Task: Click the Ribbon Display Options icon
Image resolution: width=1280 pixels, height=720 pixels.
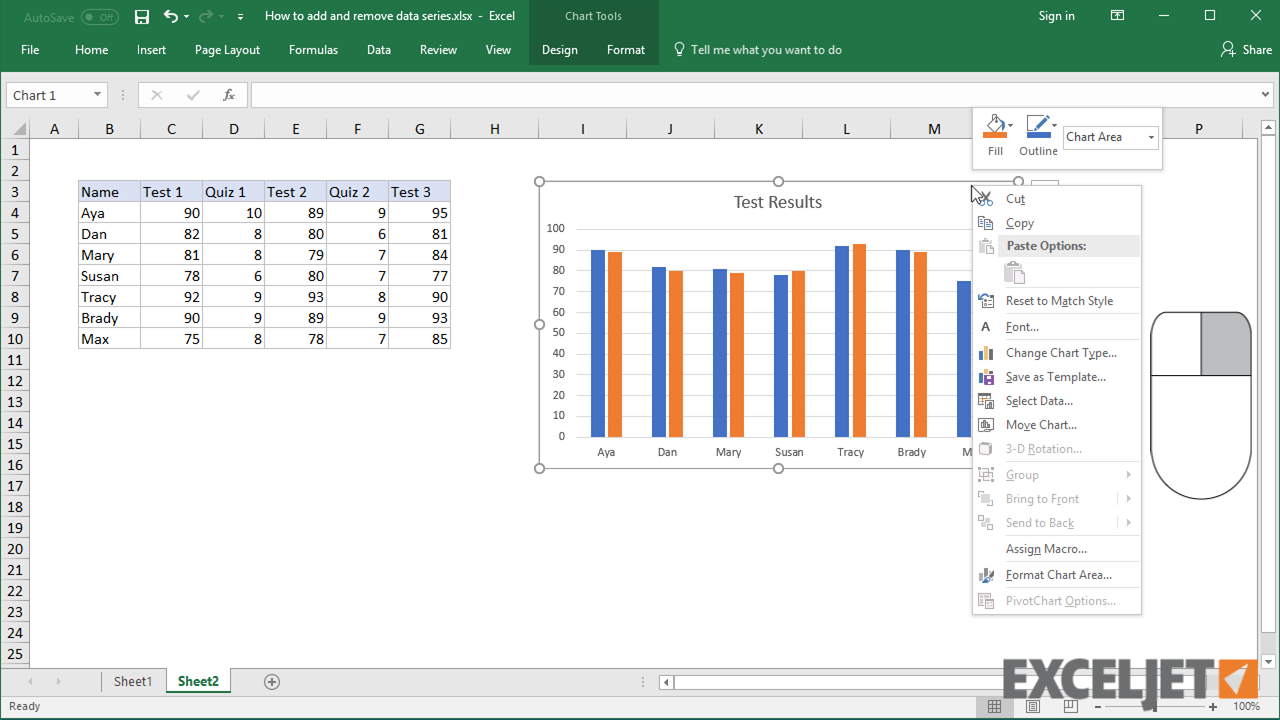Action: pyautogui.click(x=1117, y=16)
